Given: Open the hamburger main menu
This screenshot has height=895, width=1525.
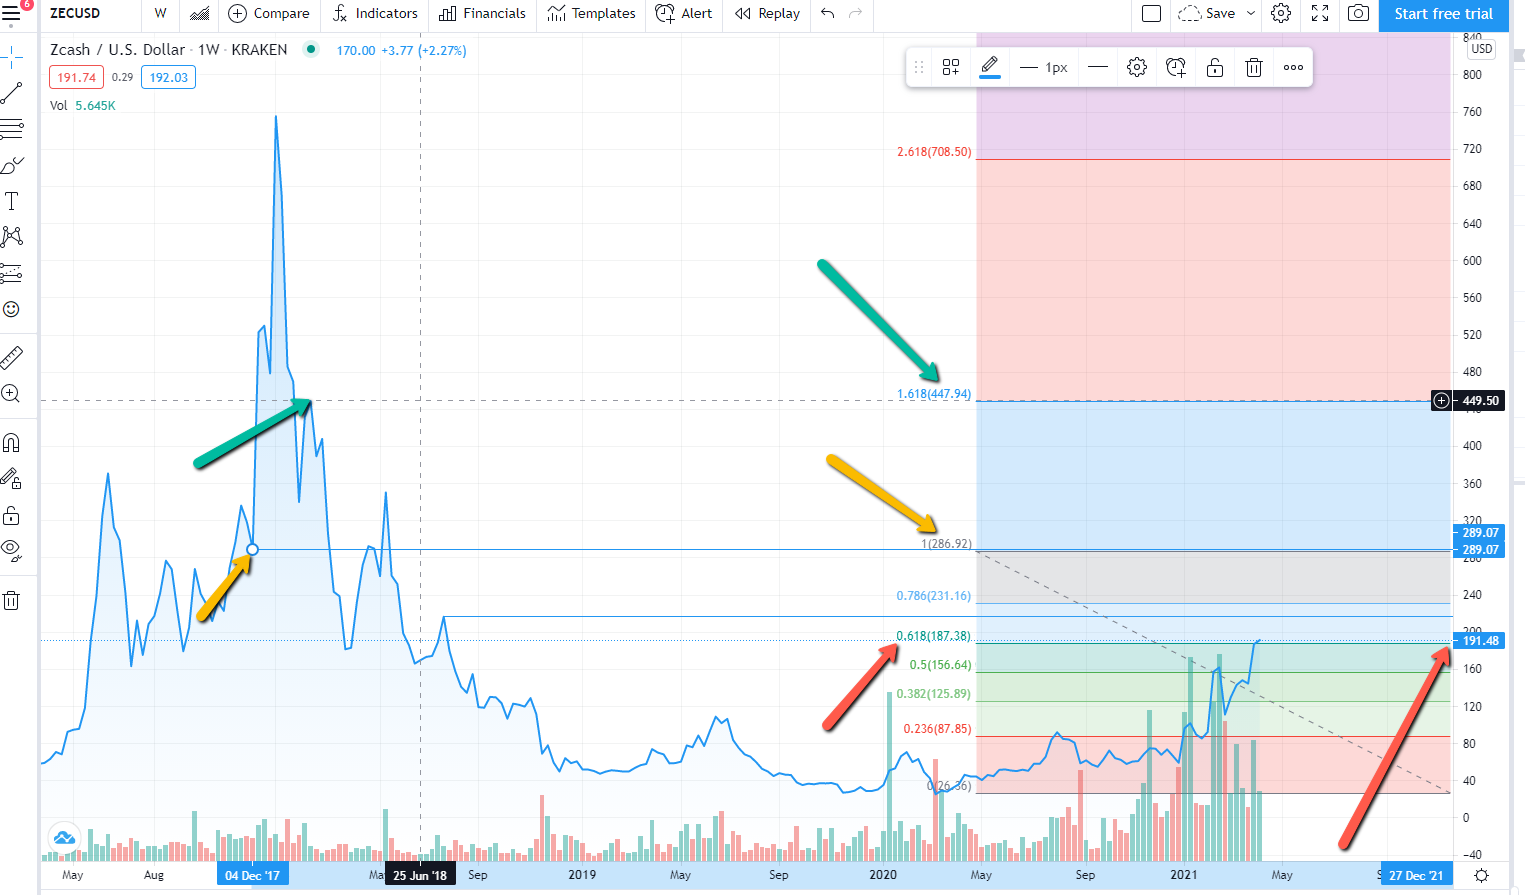Looking at the screenshot, I should pyautogui.click(x=11, y=14).
